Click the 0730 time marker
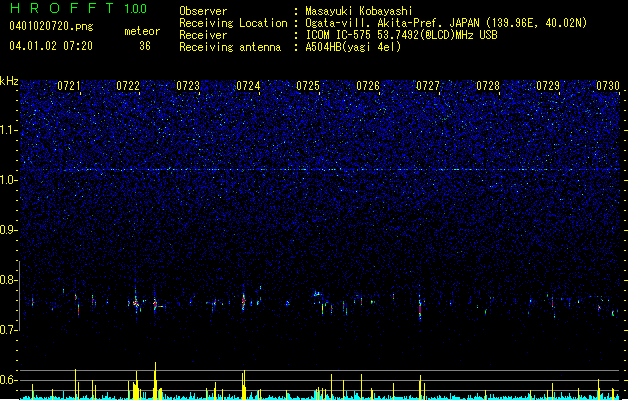This screenshot has height=400, width=629. point(608,86)
